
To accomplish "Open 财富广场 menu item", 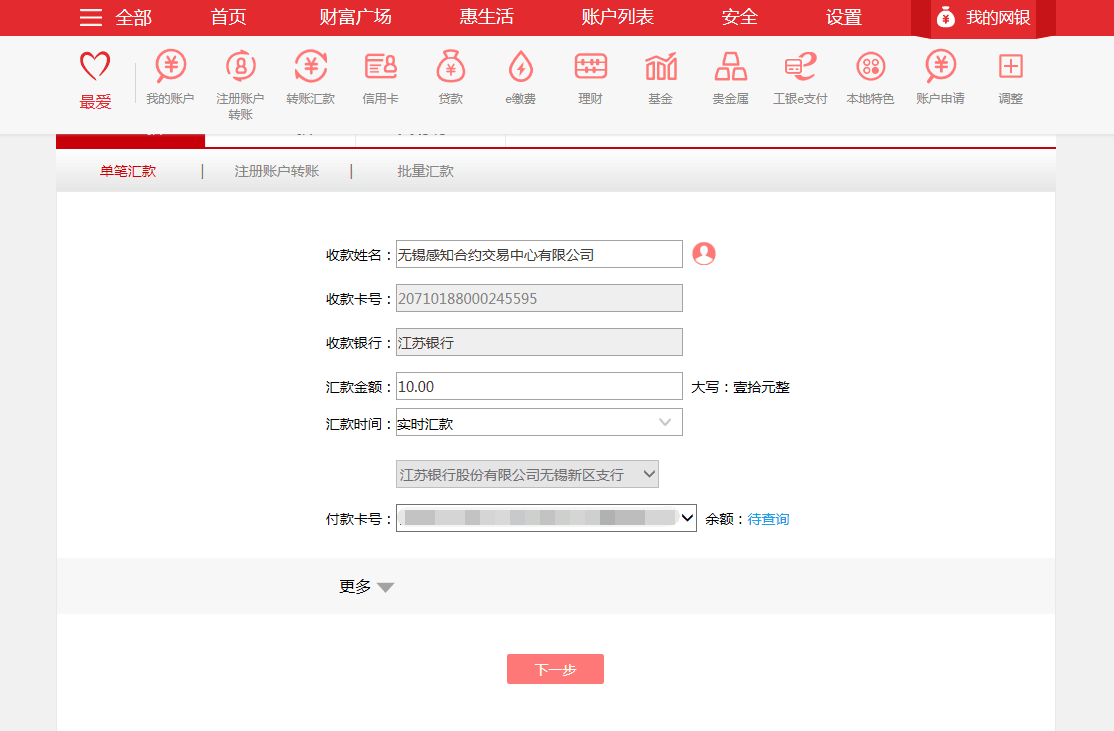I will 356,17.
